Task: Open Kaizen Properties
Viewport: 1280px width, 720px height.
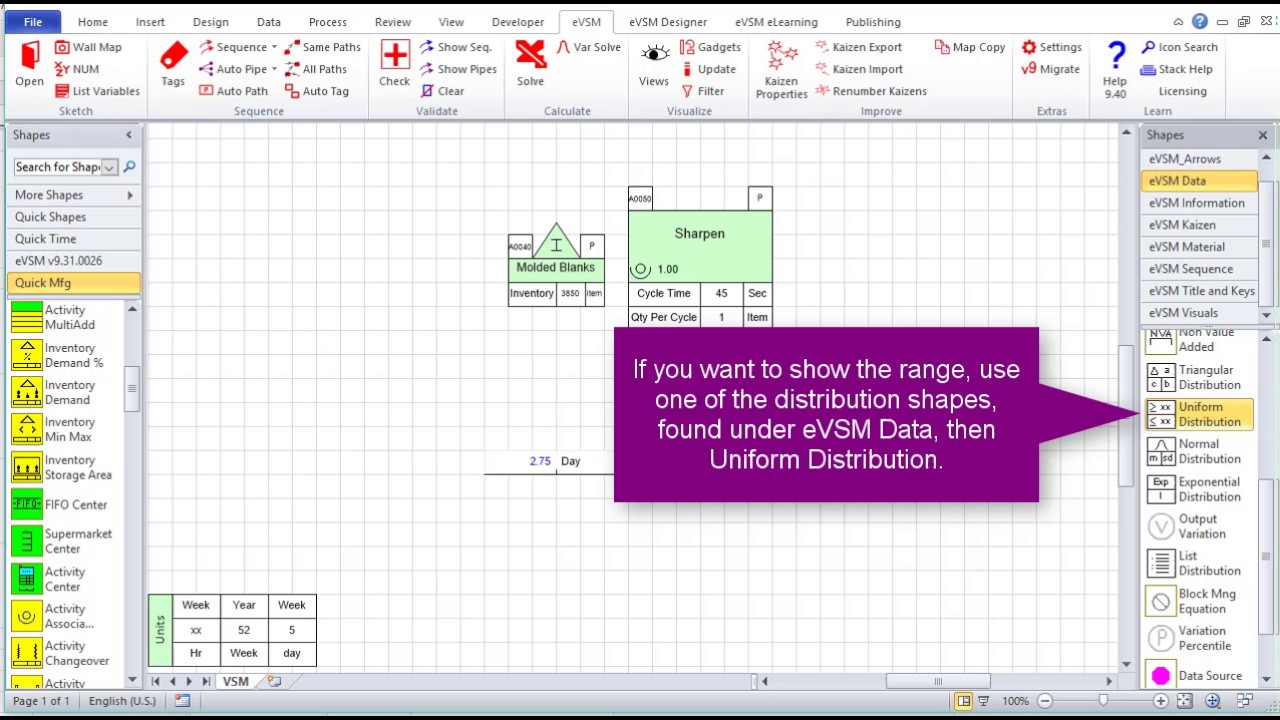Action: pos(781,70)
